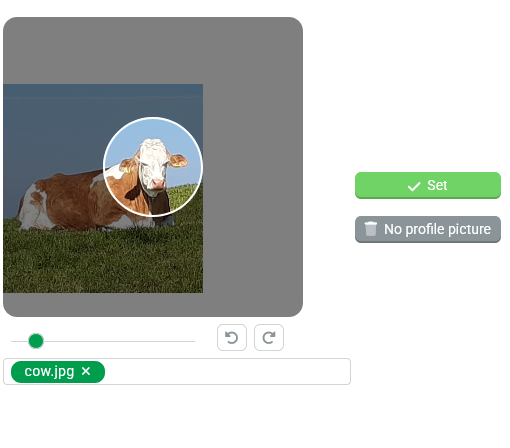This screenshot has width=510, height=448.
Task: Click the trash icon on No profile picture
Action: coord(370,229)
